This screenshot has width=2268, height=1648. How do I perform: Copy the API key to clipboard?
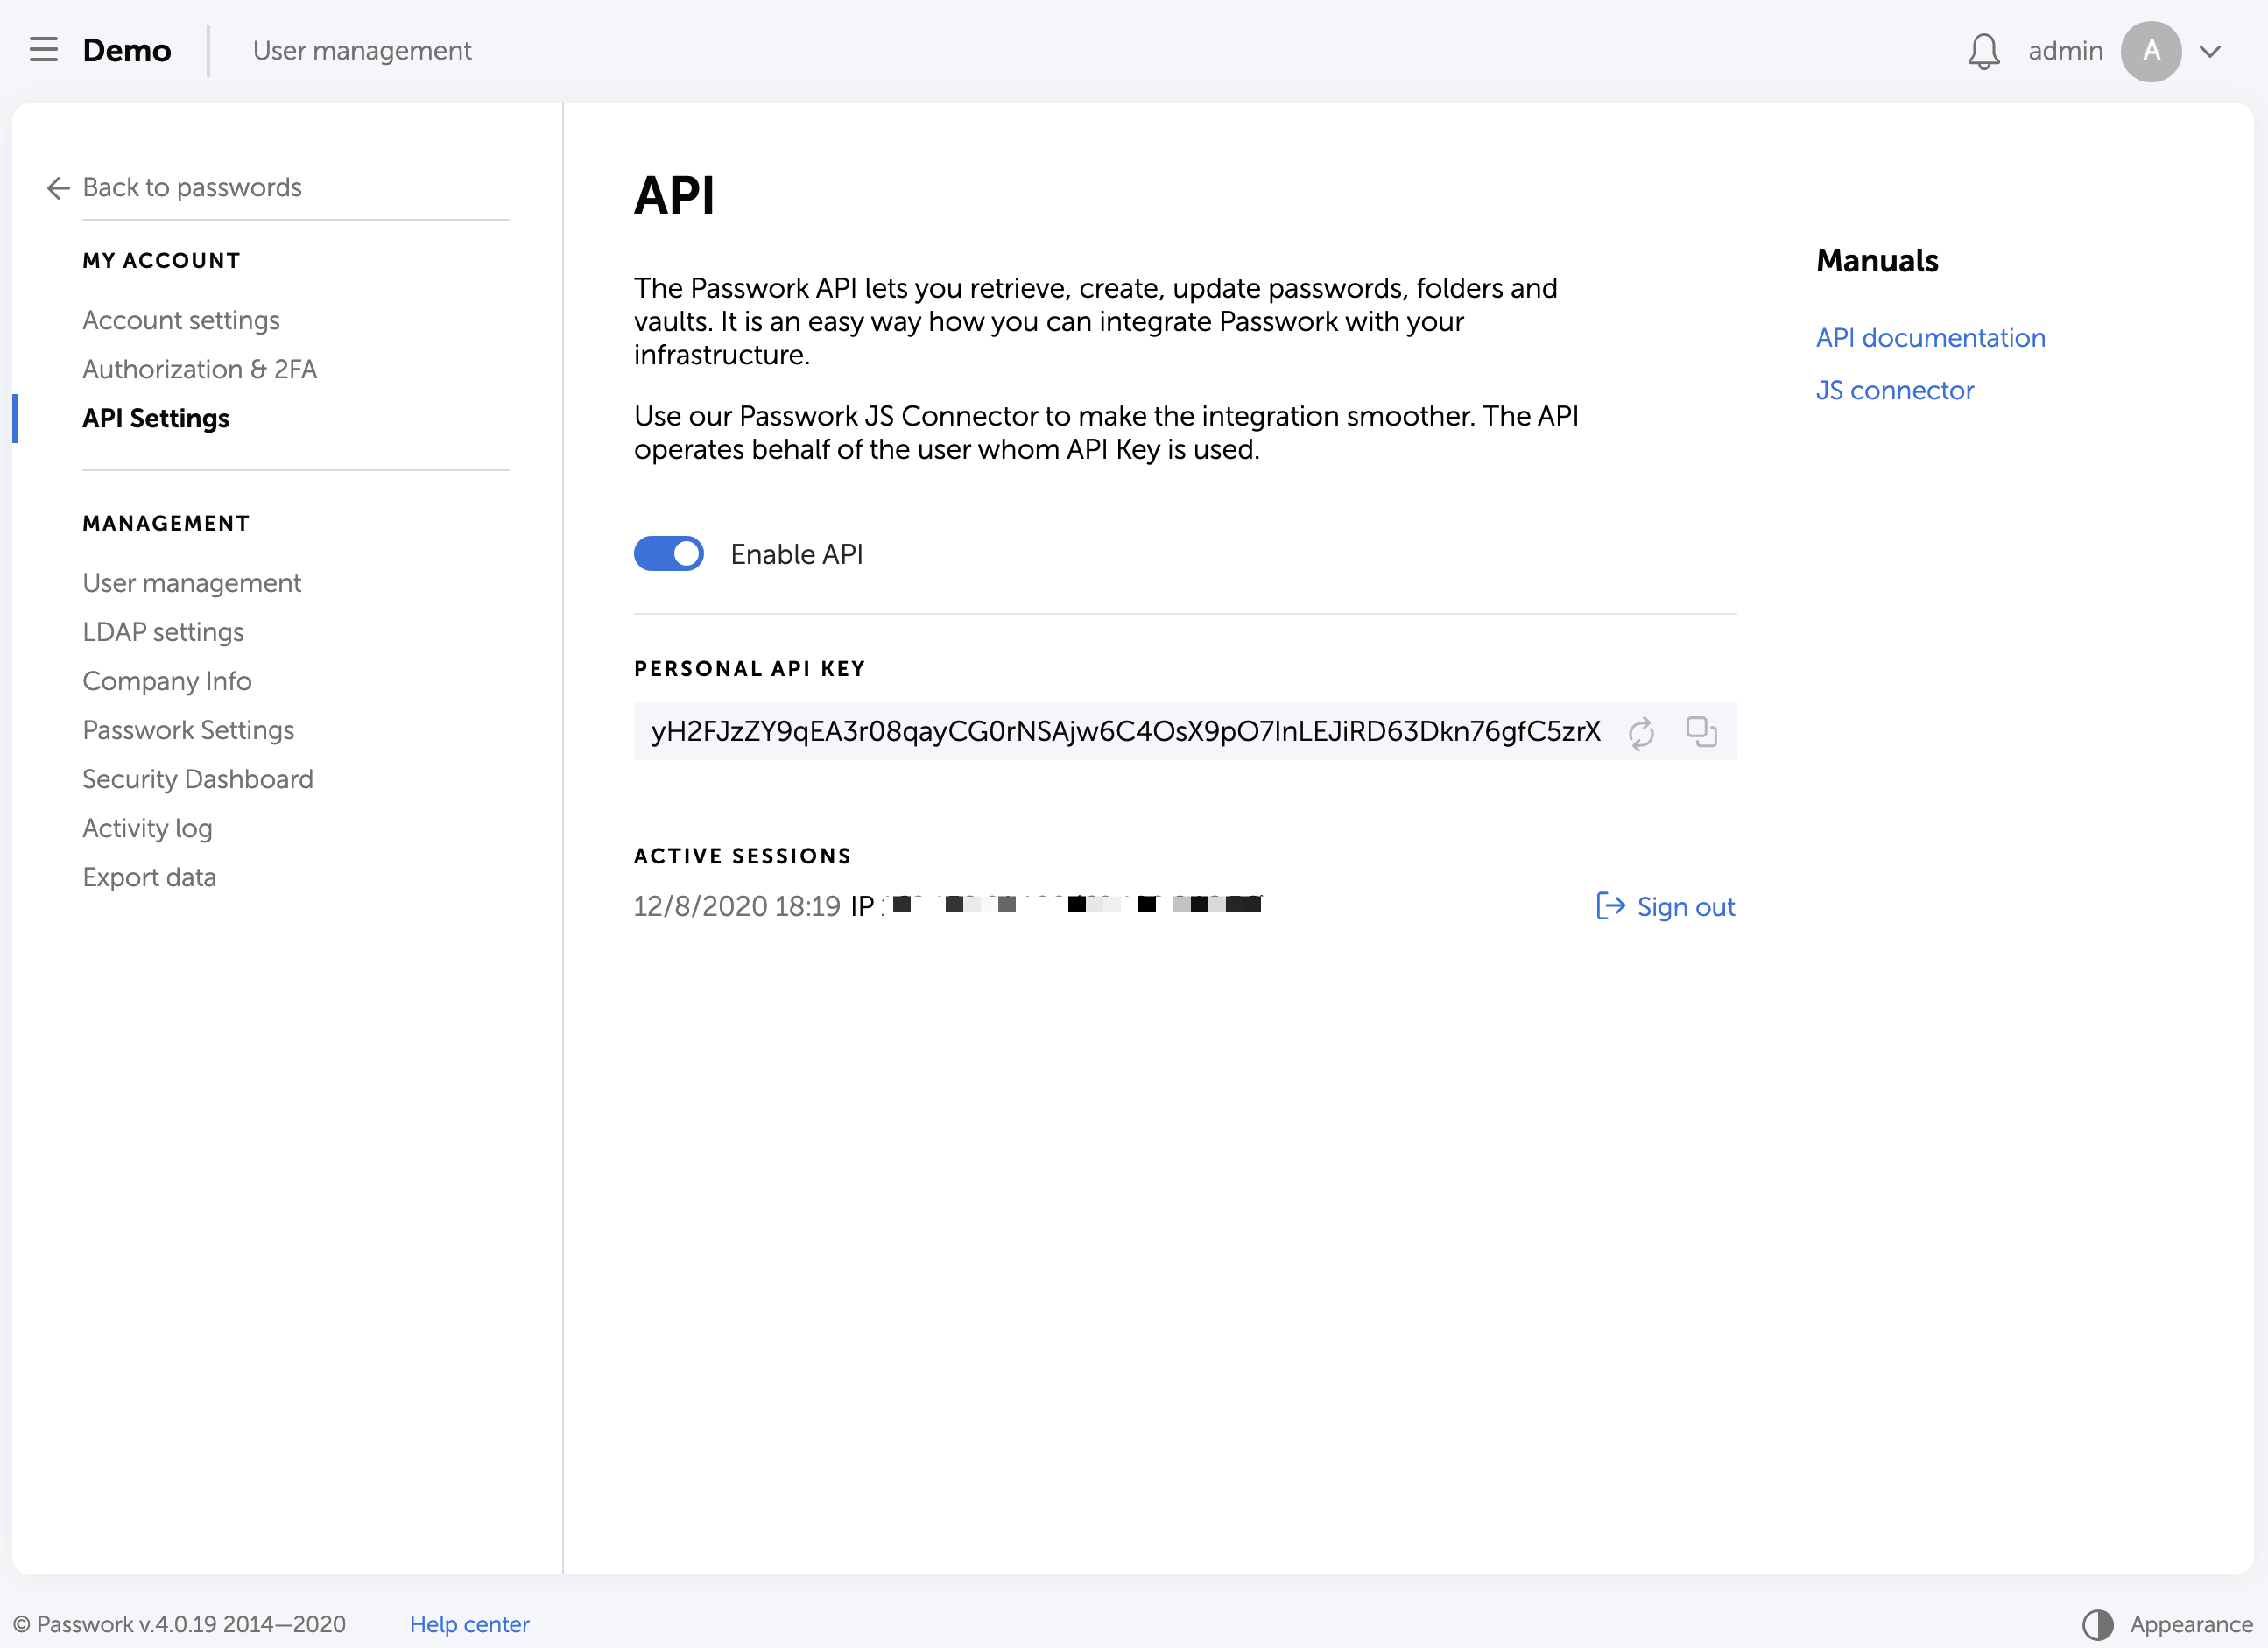coord(1701,732)
